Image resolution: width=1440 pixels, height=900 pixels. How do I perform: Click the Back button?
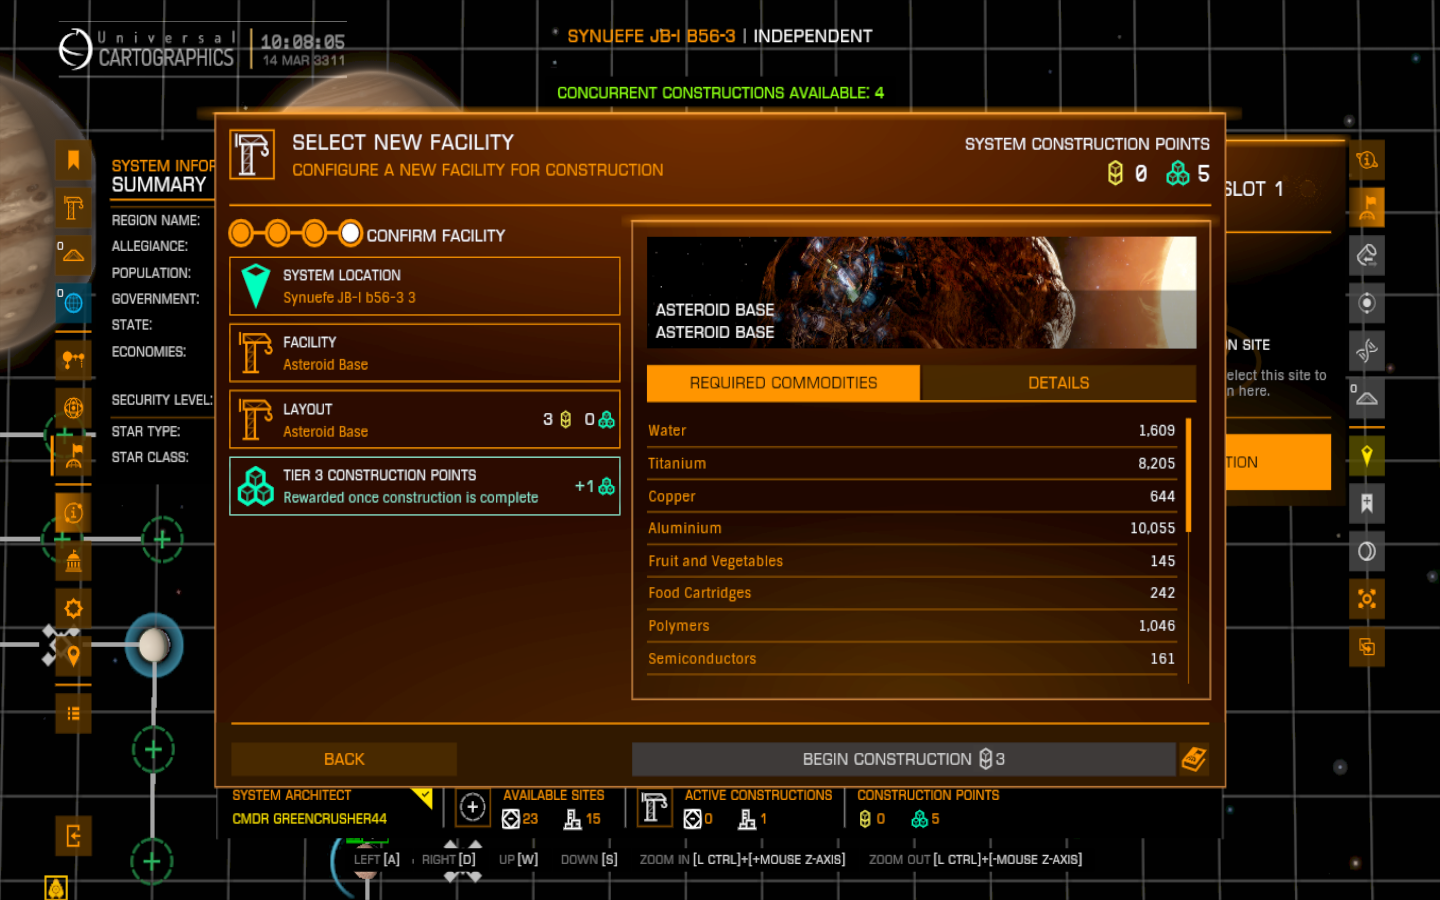pyautogui.click(x=344, y=759)
